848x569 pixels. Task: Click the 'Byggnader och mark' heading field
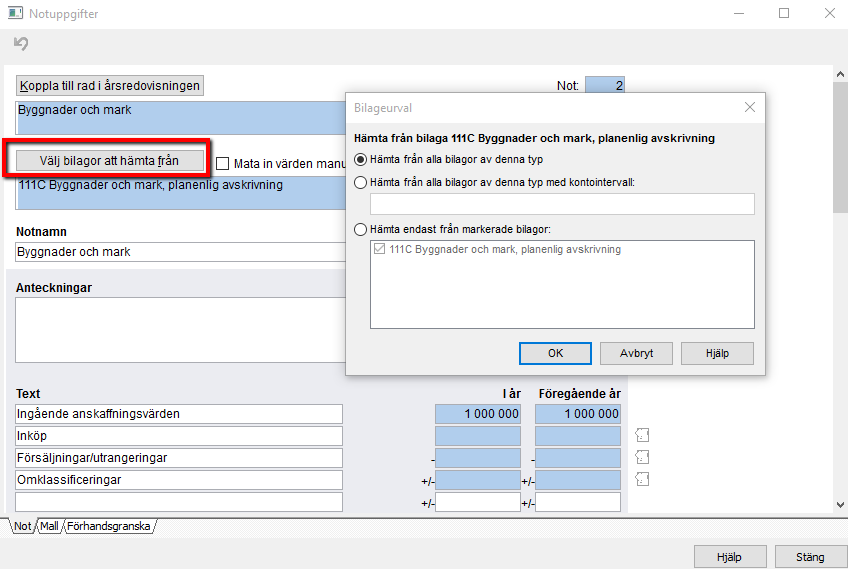(x=181, y=117)
